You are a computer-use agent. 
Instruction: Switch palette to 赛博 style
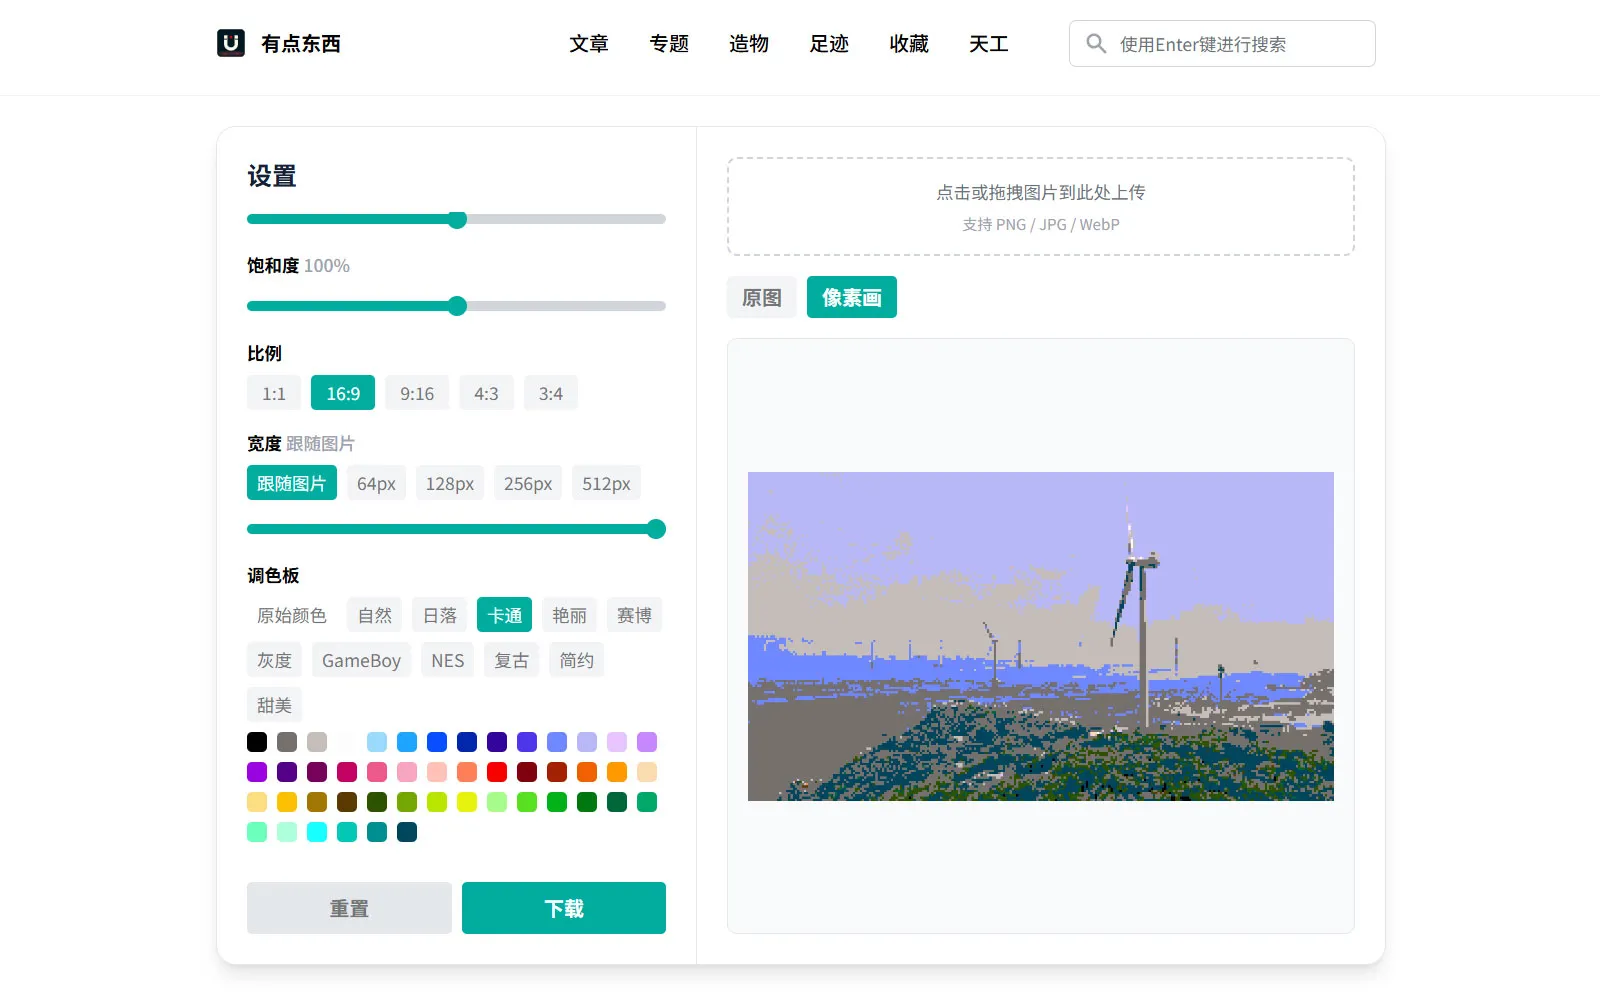click(634, 614)
